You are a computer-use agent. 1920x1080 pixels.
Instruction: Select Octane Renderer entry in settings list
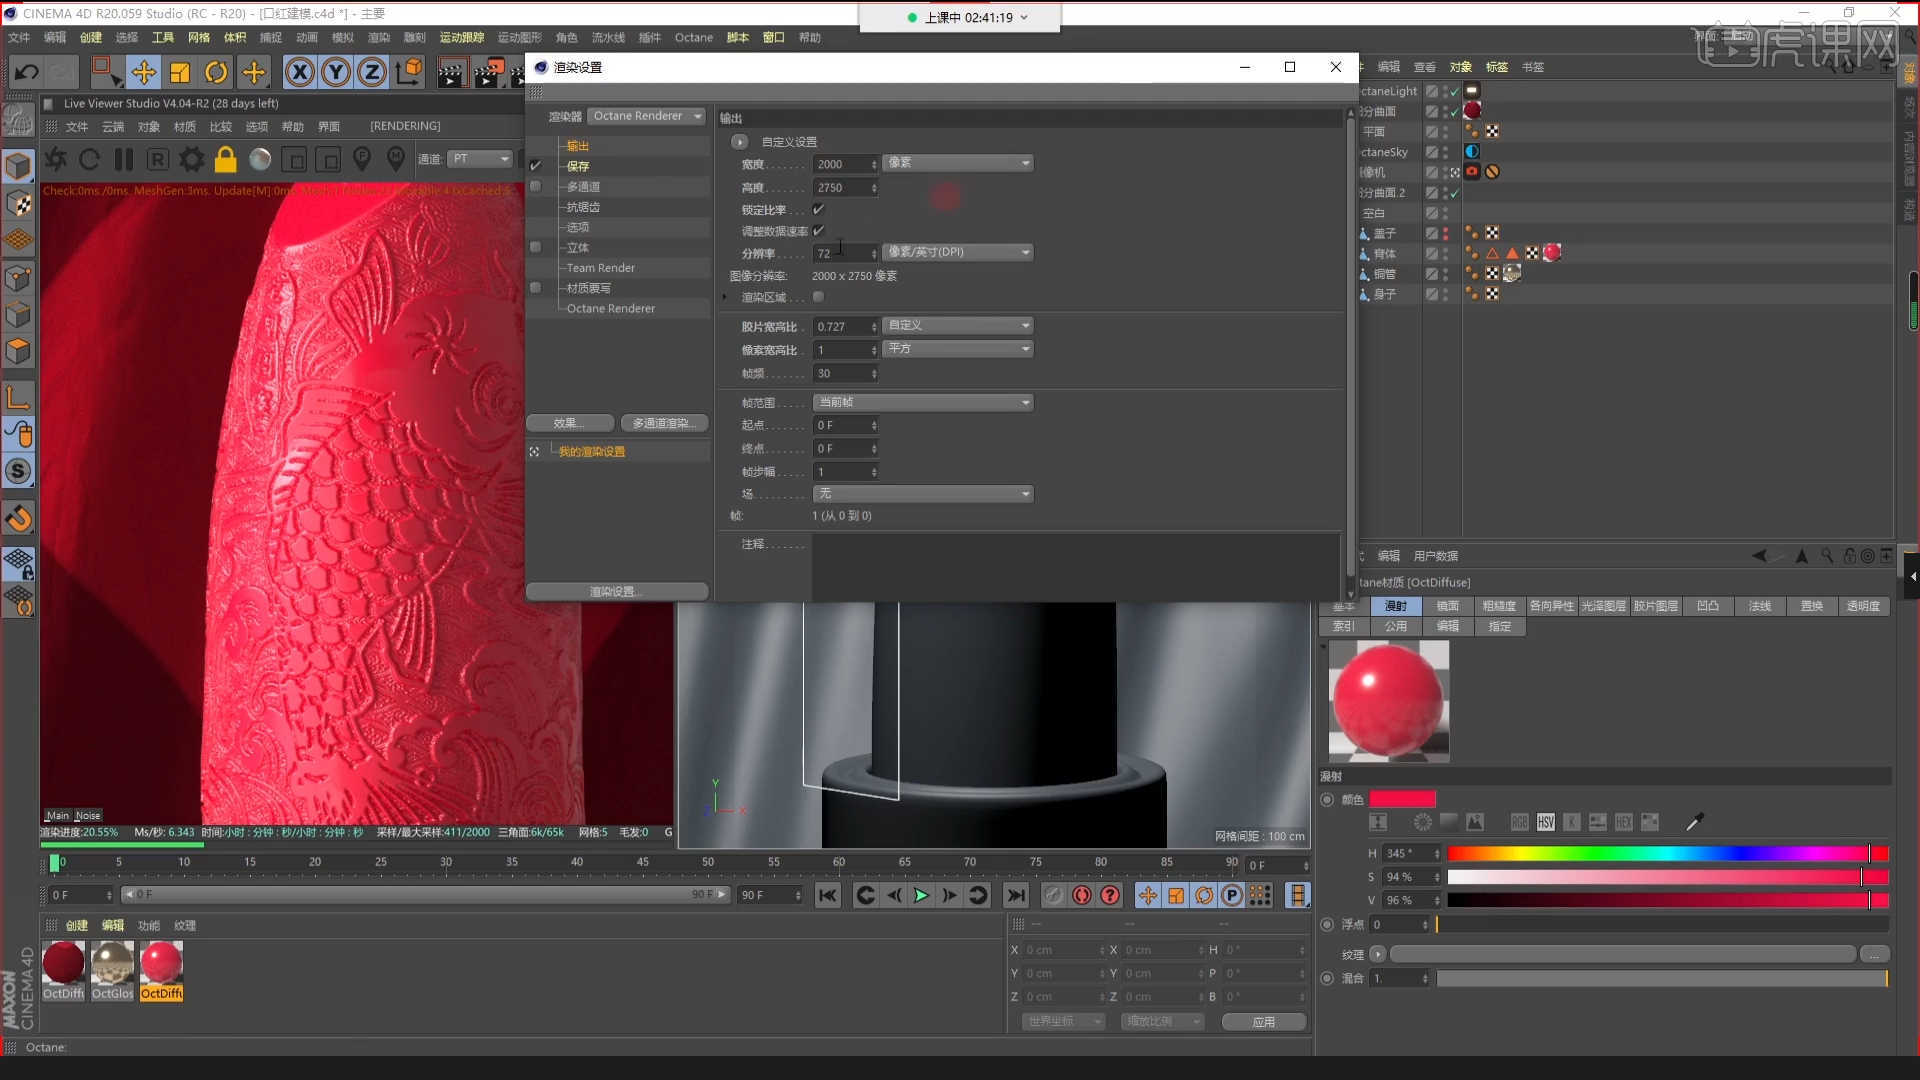coord(610,308)
